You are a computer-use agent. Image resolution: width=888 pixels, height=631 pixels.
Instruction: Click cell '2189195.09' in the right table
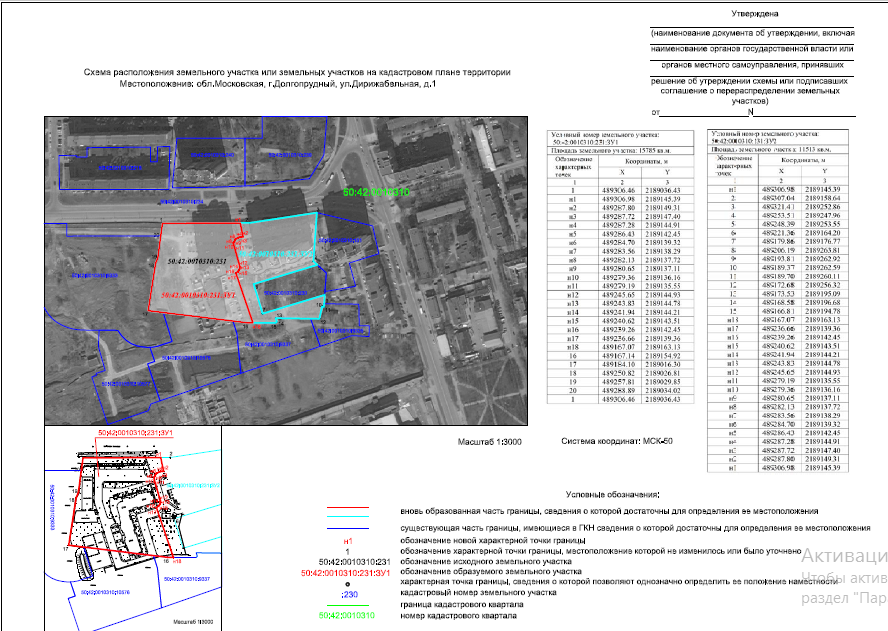(x=822, y=293)
